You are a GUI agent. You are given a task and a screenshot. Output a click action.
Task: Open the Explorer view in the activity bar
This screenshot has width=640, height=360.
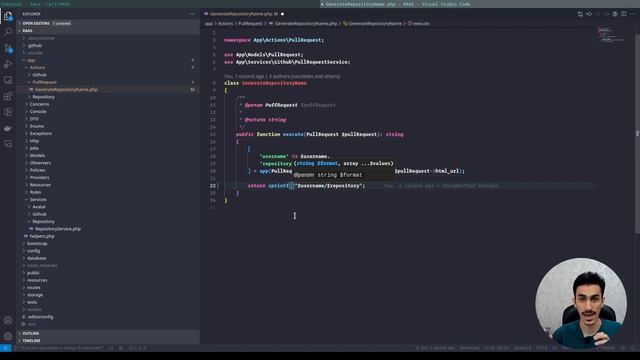coord(8,16)
